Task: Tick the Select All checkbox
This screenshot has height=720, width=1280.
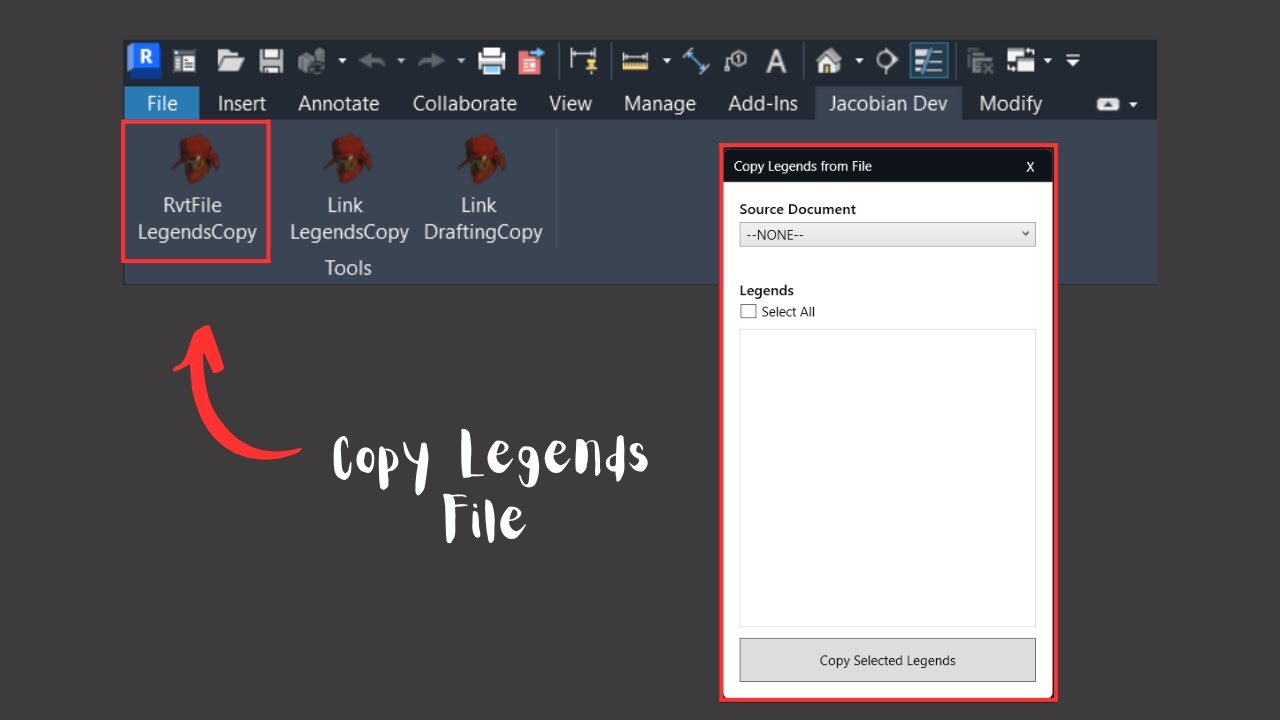Action: [748, 311]
